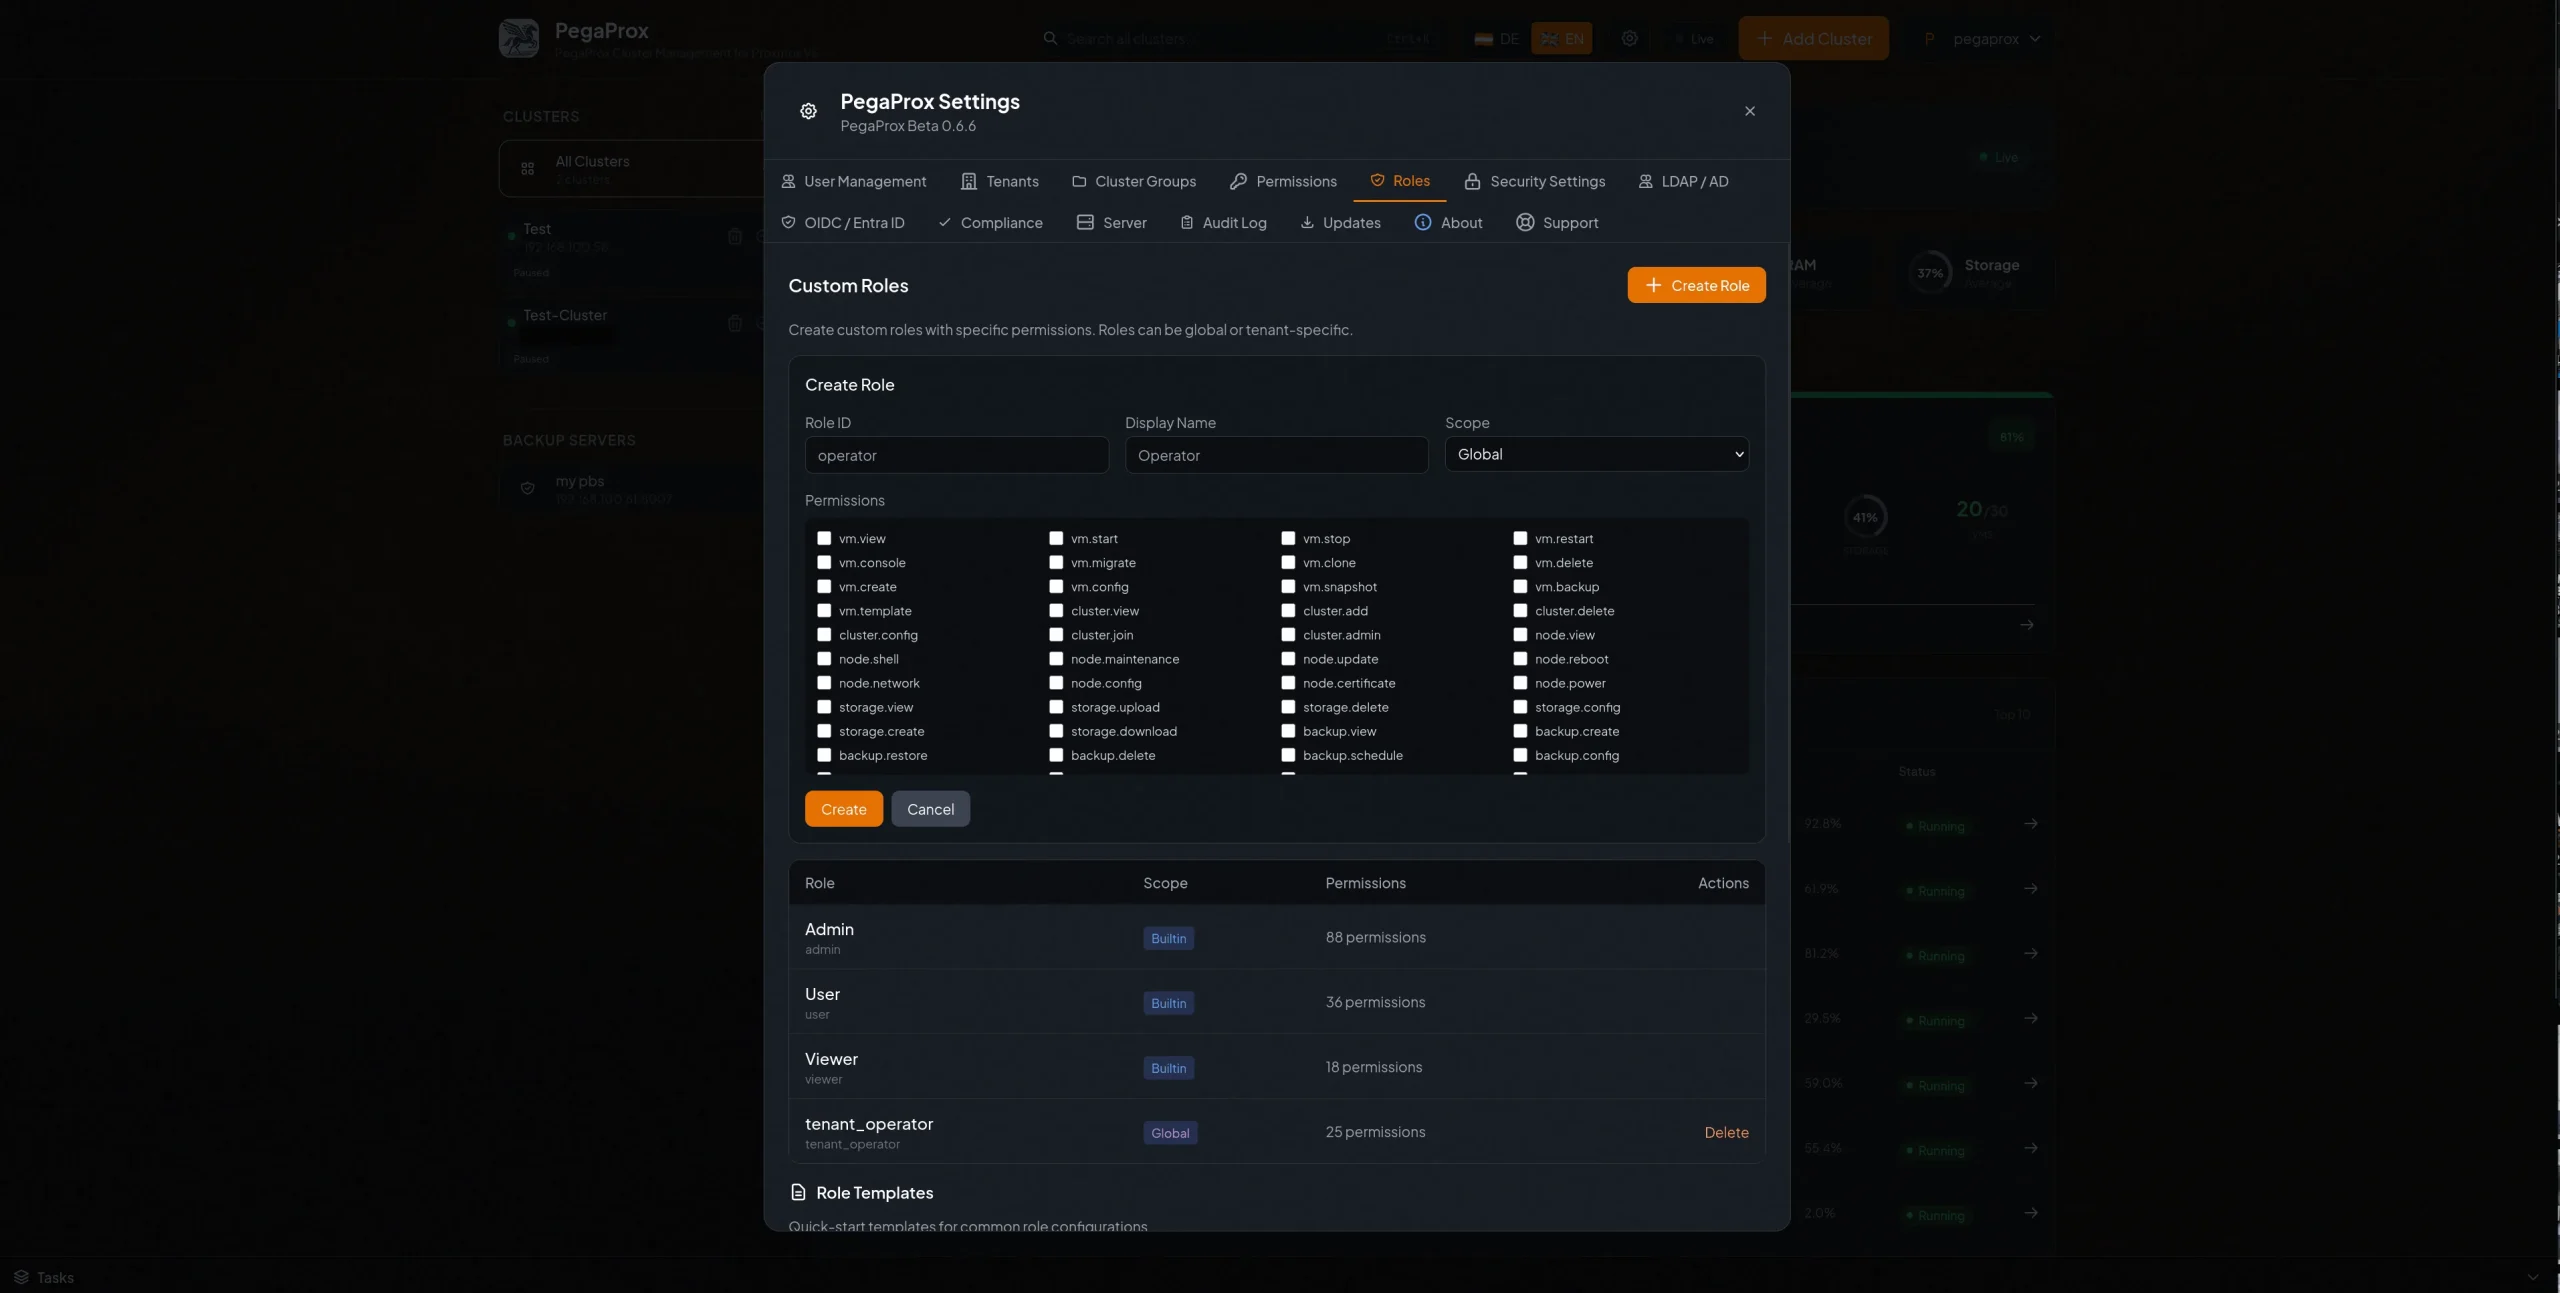This screenshot has width=2560, height=1293.
Task: Click the Display Name input field
Action: pos(1276,455)
